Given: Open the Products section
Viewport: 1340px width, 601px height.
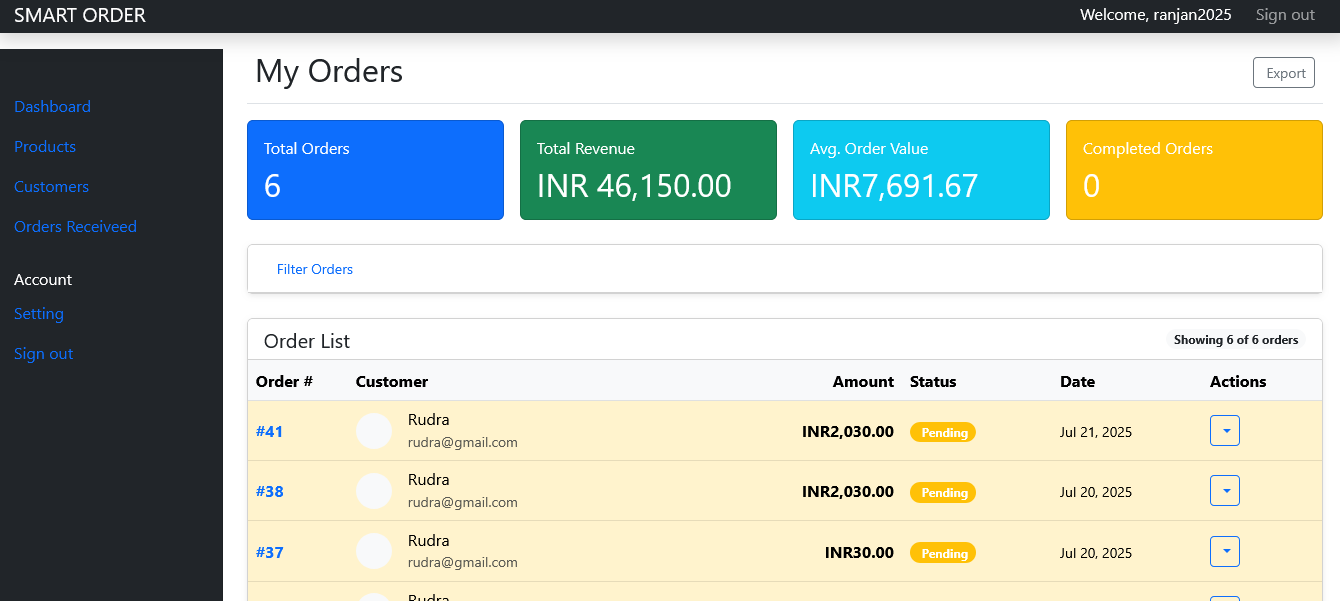Looking at the screenshot, I should pyautogui.click(x=45, y=146).
